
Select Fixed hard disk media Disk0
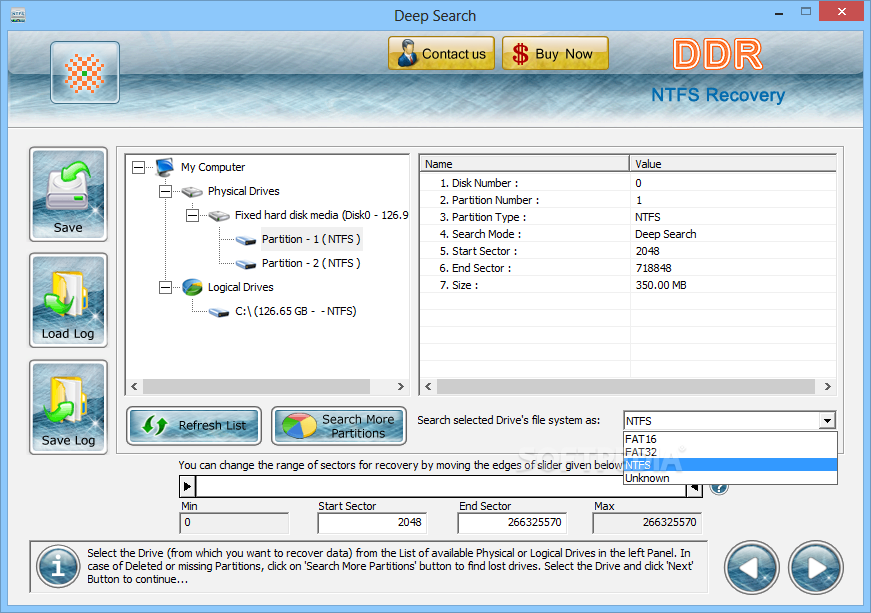tap(322, 215)
